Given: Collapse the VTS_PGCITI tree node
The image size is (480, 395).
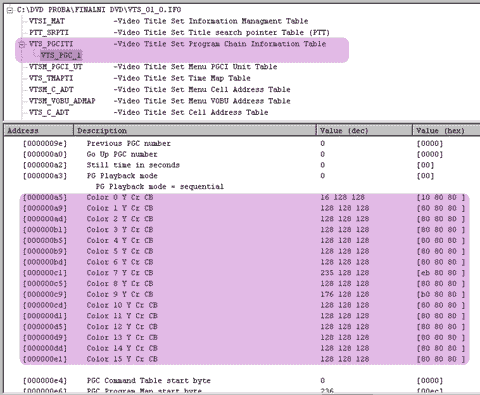Looking at the screenshot, I should click(x=22, y=44).
